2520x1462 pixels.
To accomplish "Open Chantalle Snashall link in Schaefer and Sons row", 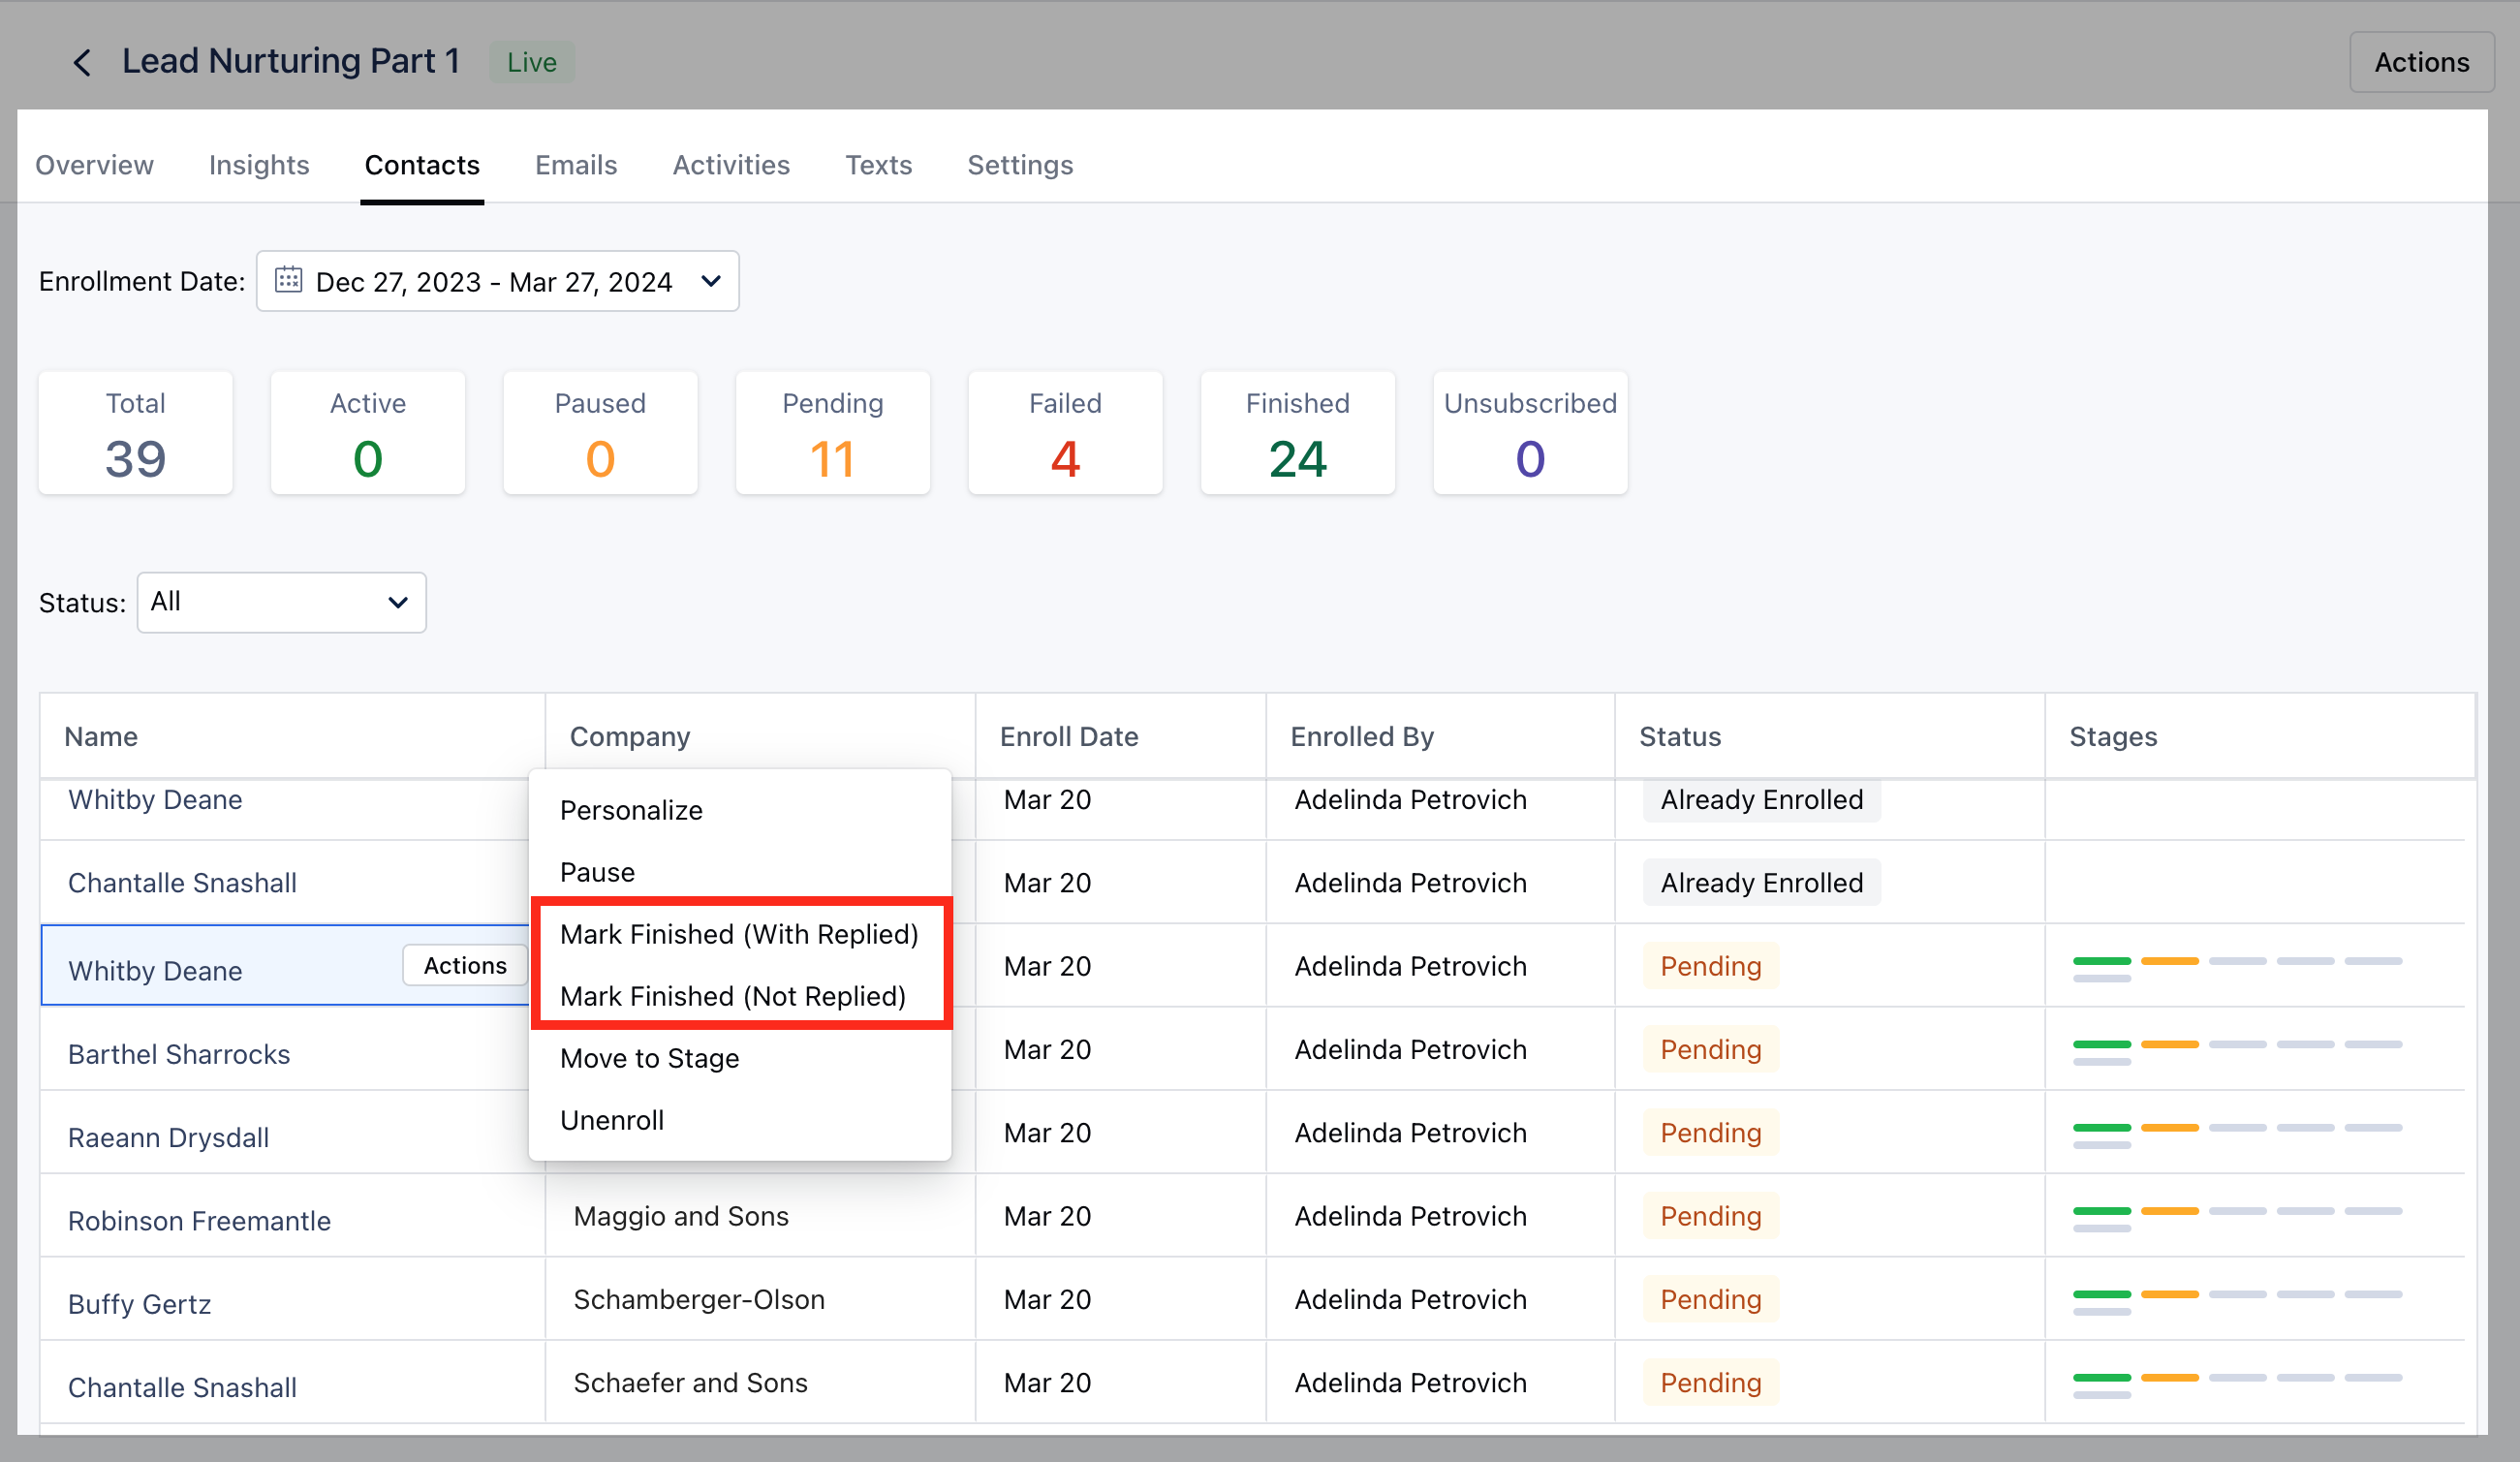I will click(182, 1388).
